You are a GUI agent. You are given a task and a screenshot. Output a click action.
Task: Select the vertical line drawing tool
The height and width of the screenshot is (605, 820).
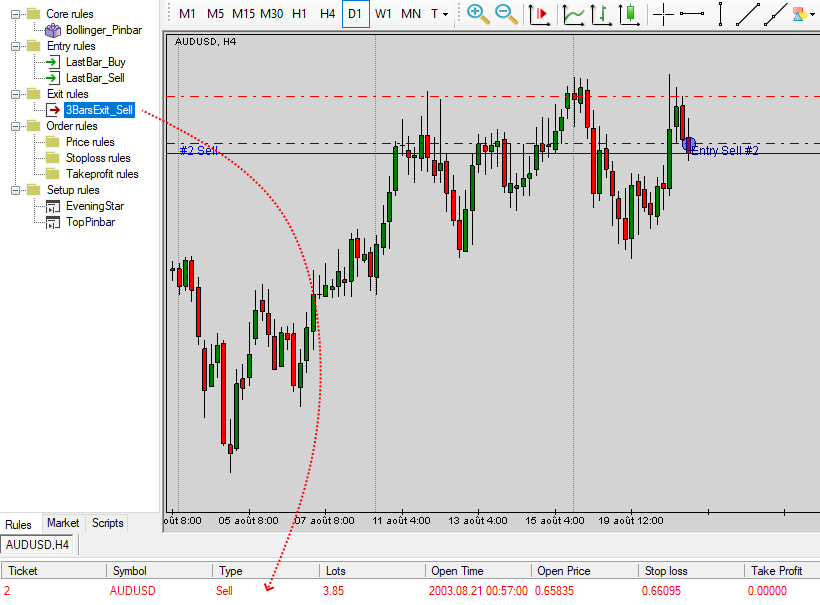tap(720, 14)
